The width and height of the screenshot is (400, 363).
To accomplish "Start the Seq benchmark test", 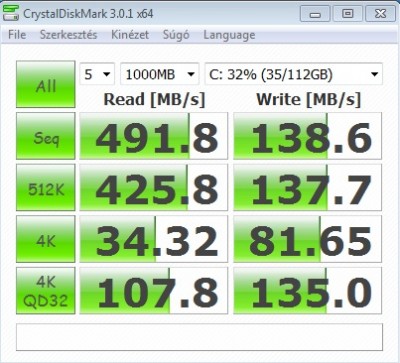I will pyautogui.click(x=46, y=136).
